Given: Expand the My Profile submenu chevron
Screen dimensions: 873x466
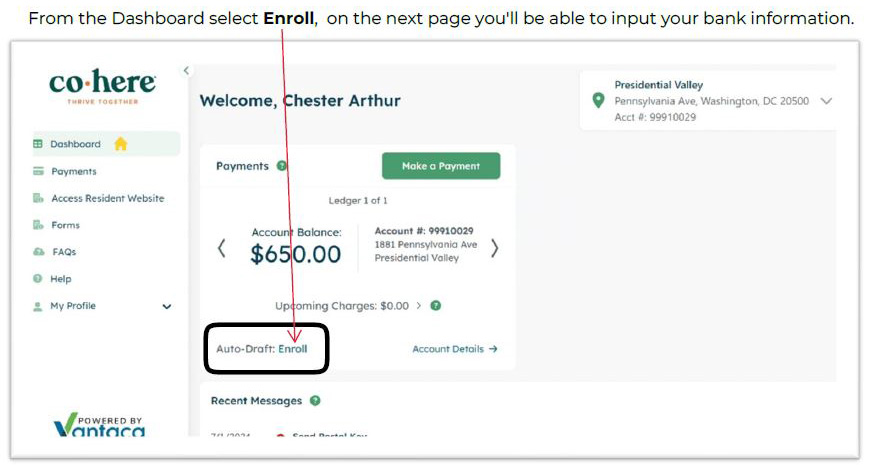Looking at the screenshot, I should [167, 307].
